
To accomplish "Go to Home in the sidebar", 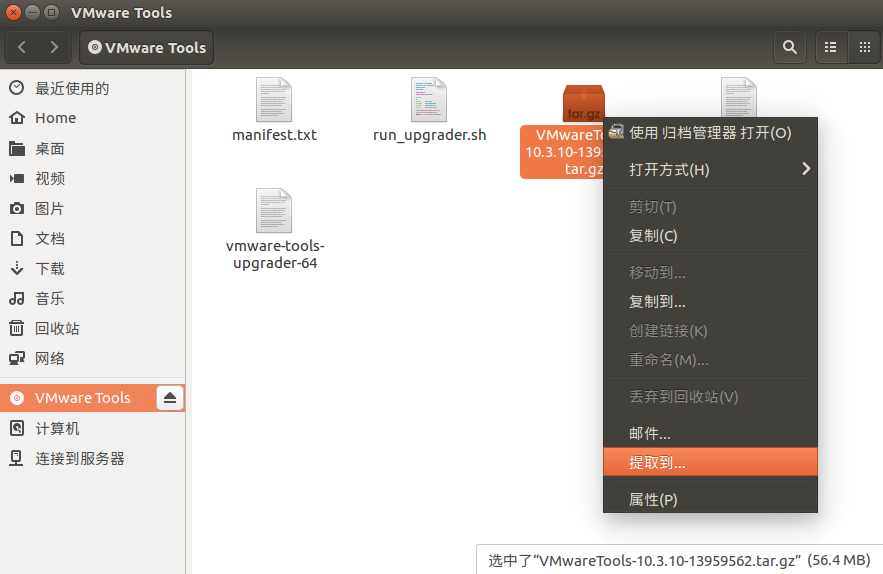I will coord(93,118).
